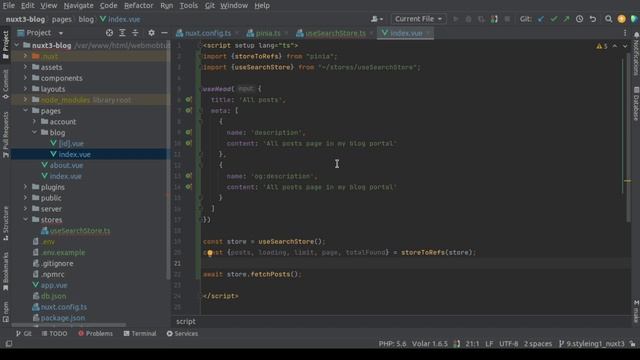Open the Problems tool window
The height and width of the screenshot is (360, 640).
(96, 333)
